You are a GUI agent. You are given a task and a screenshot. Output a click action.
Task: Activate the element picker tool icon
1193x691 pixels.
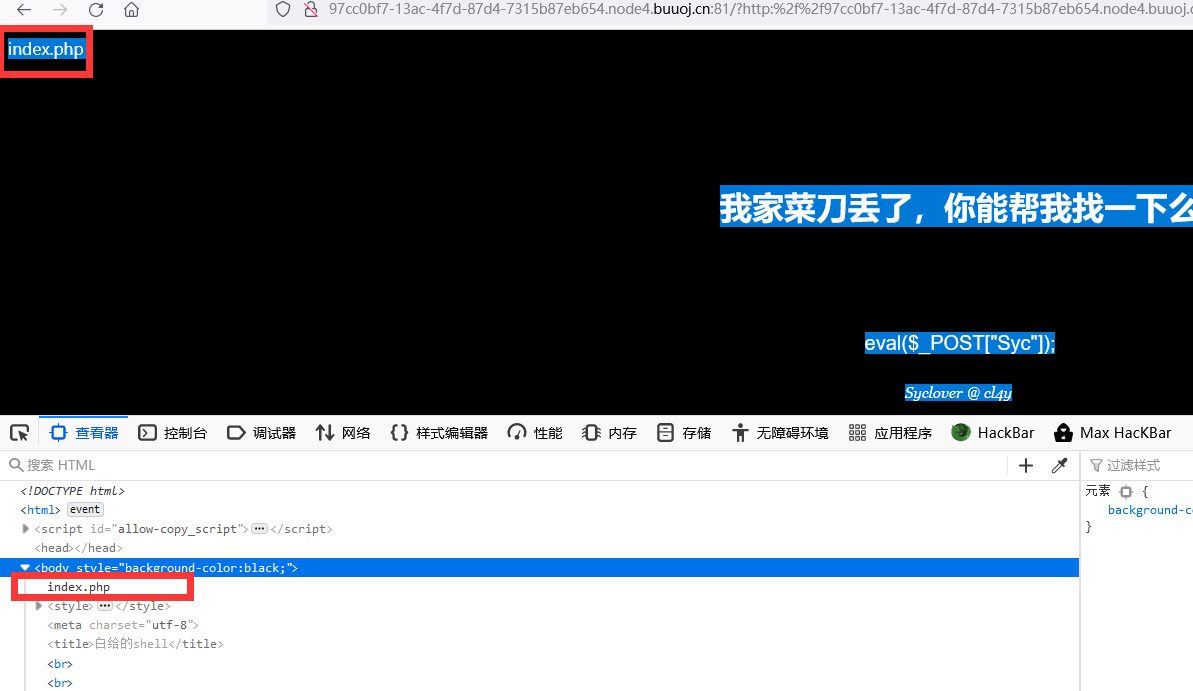tap(20, 433)
